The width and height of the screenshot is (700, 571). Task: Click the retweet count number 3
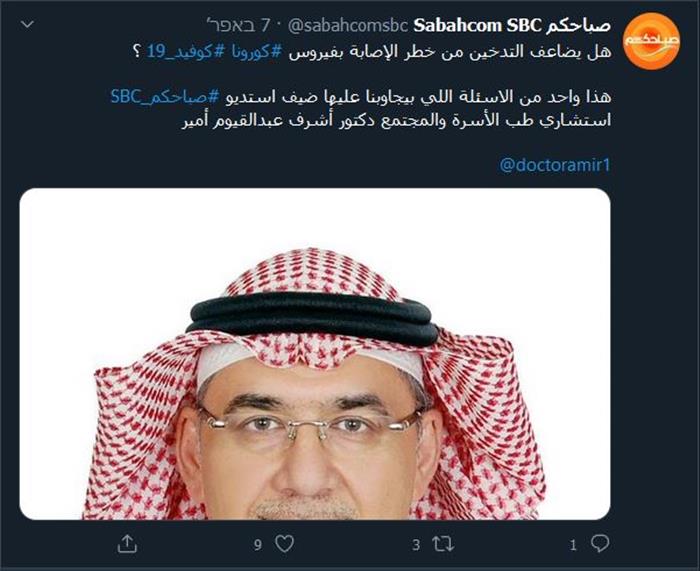pyautogui.click(x=416, y=545)
